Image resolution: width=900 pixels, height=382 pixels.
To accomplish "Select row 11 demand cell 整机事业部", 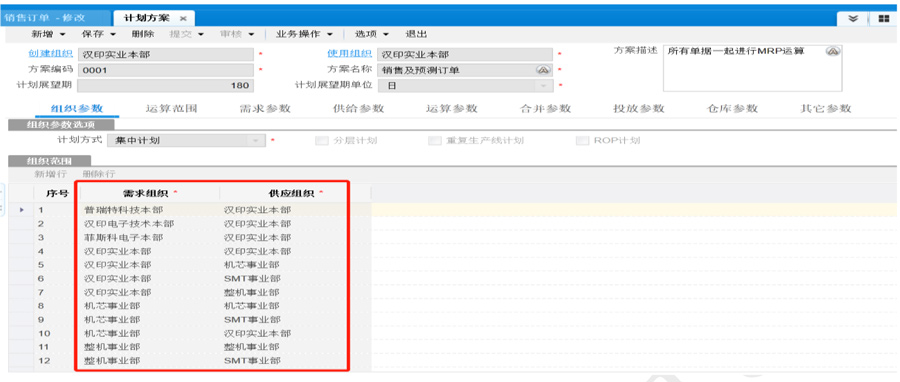I will coord(149,348).
